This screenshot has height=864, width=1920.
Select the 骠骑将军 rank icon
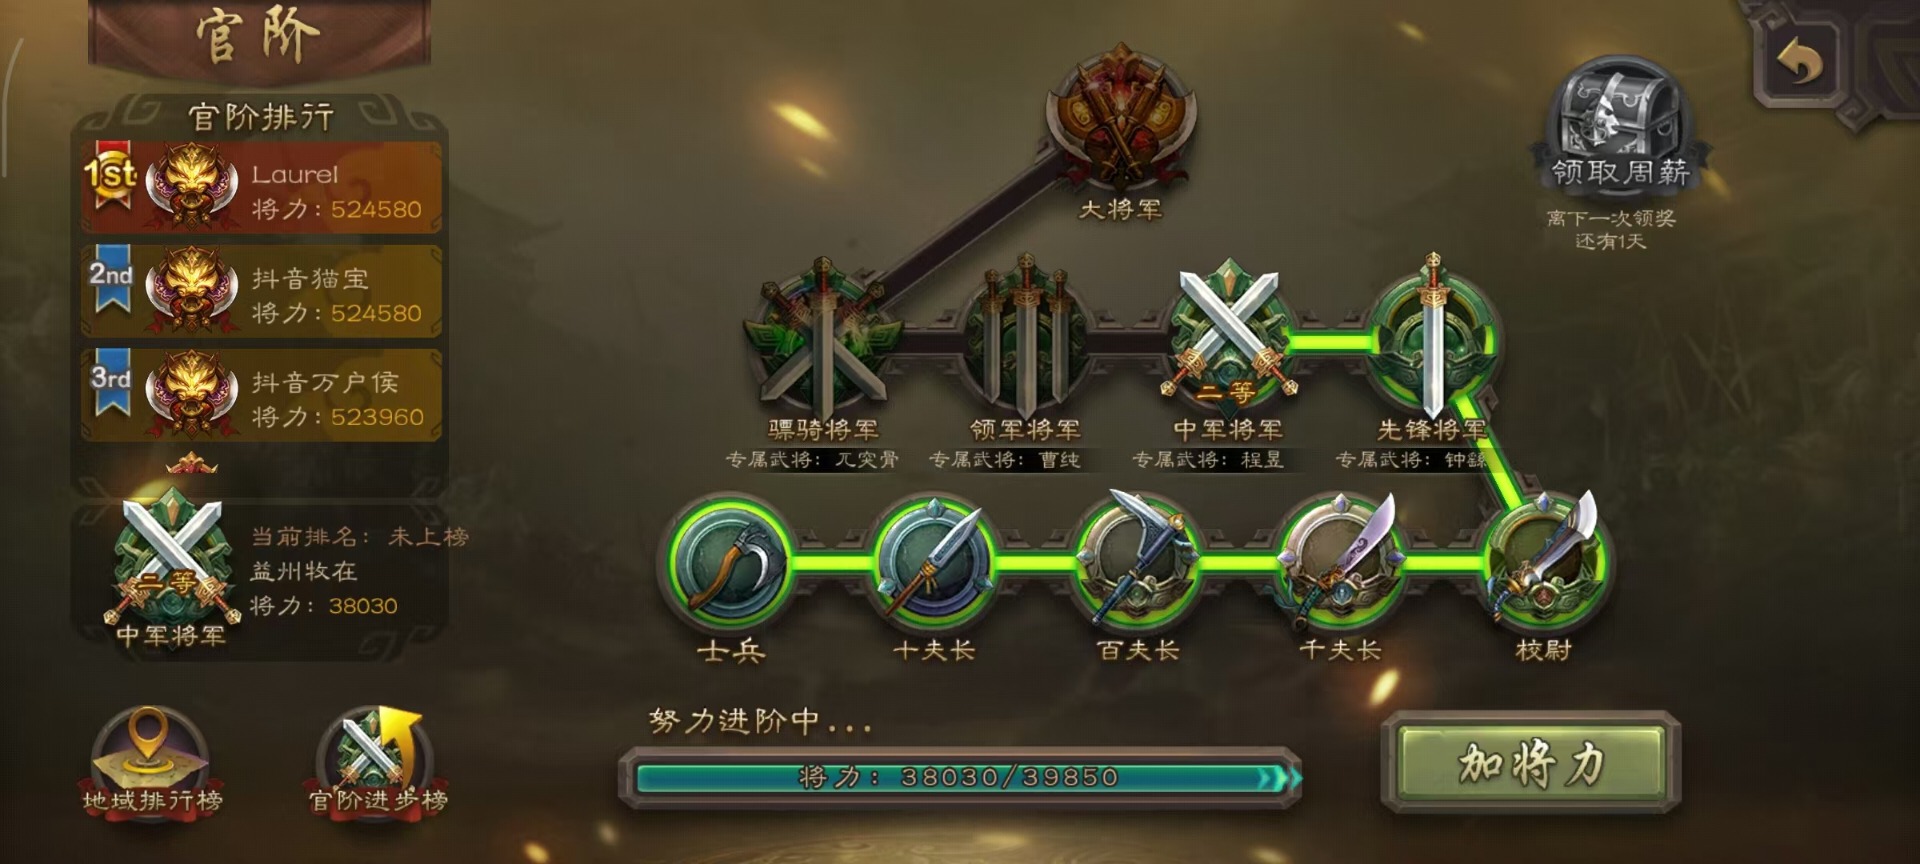(x=823, y=336)
